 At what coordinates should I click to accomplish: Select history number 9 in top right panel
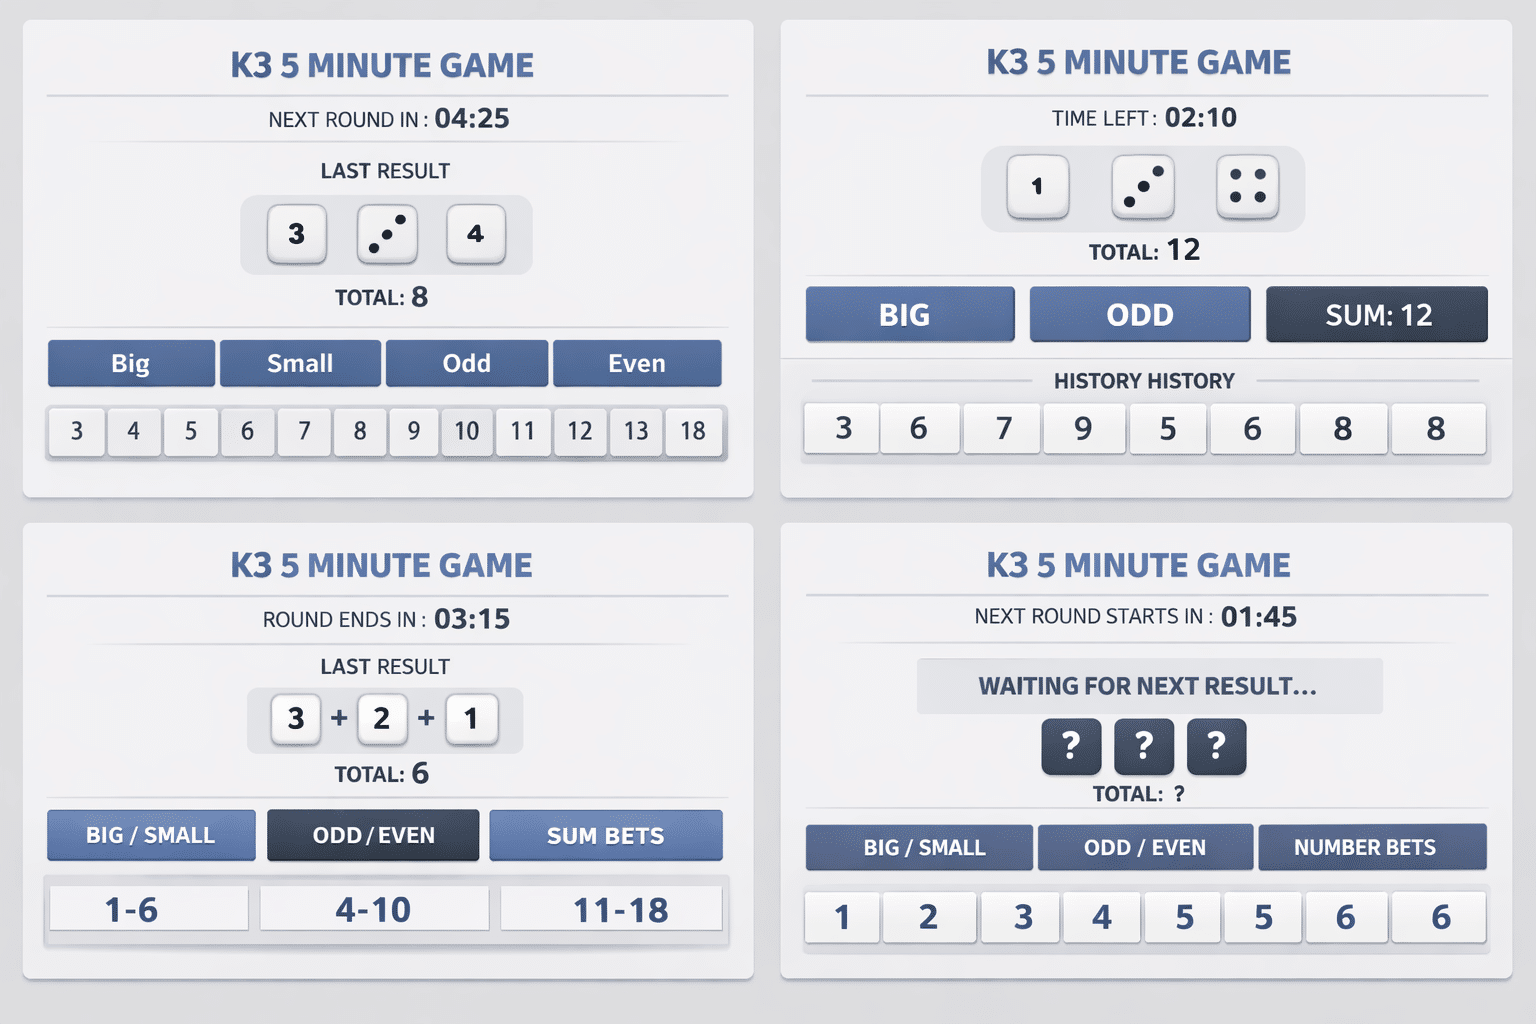pos(1084,428)
